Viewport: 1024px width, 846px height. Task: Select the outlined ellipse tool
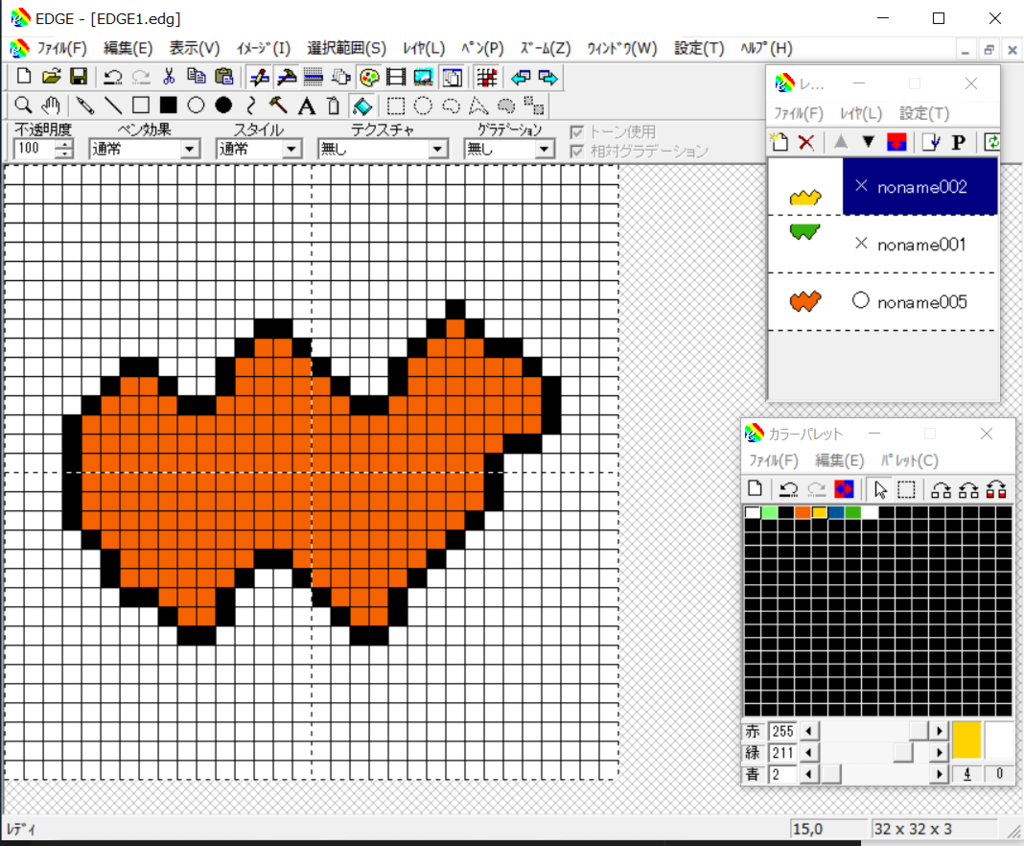(x=196, y=105)
